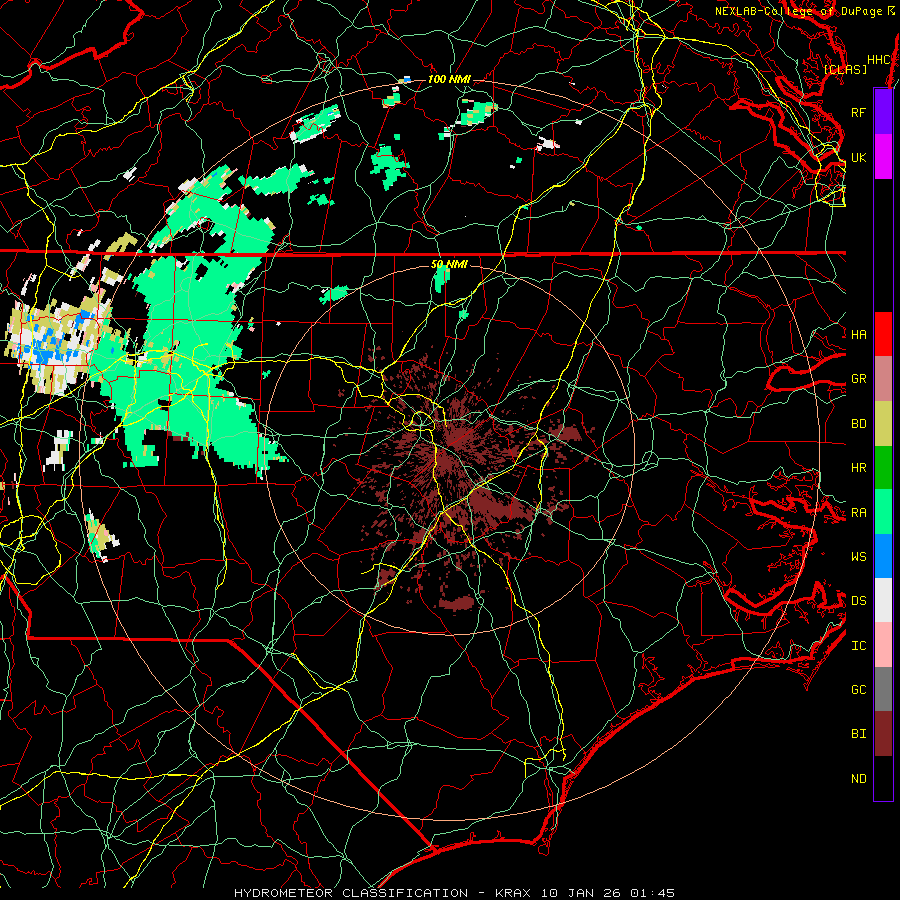Click the HR dark green legend swatch
Viewport: 900px width, 900px height.
(883, 467)
